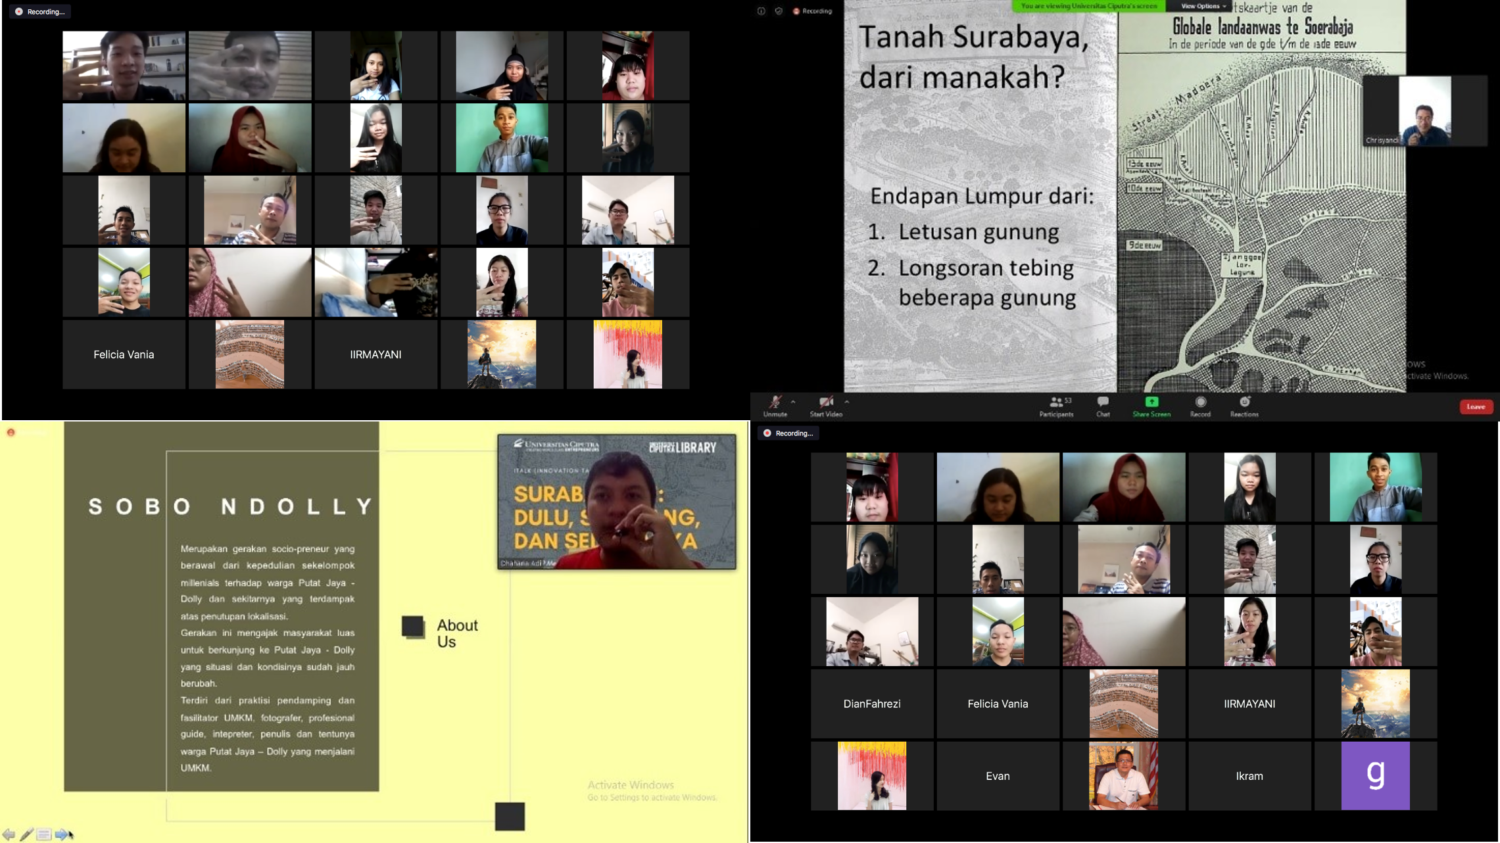The image size is (1500, 843).
Task: Go to previous slide arrow
Action: click(x=9, y=834)
